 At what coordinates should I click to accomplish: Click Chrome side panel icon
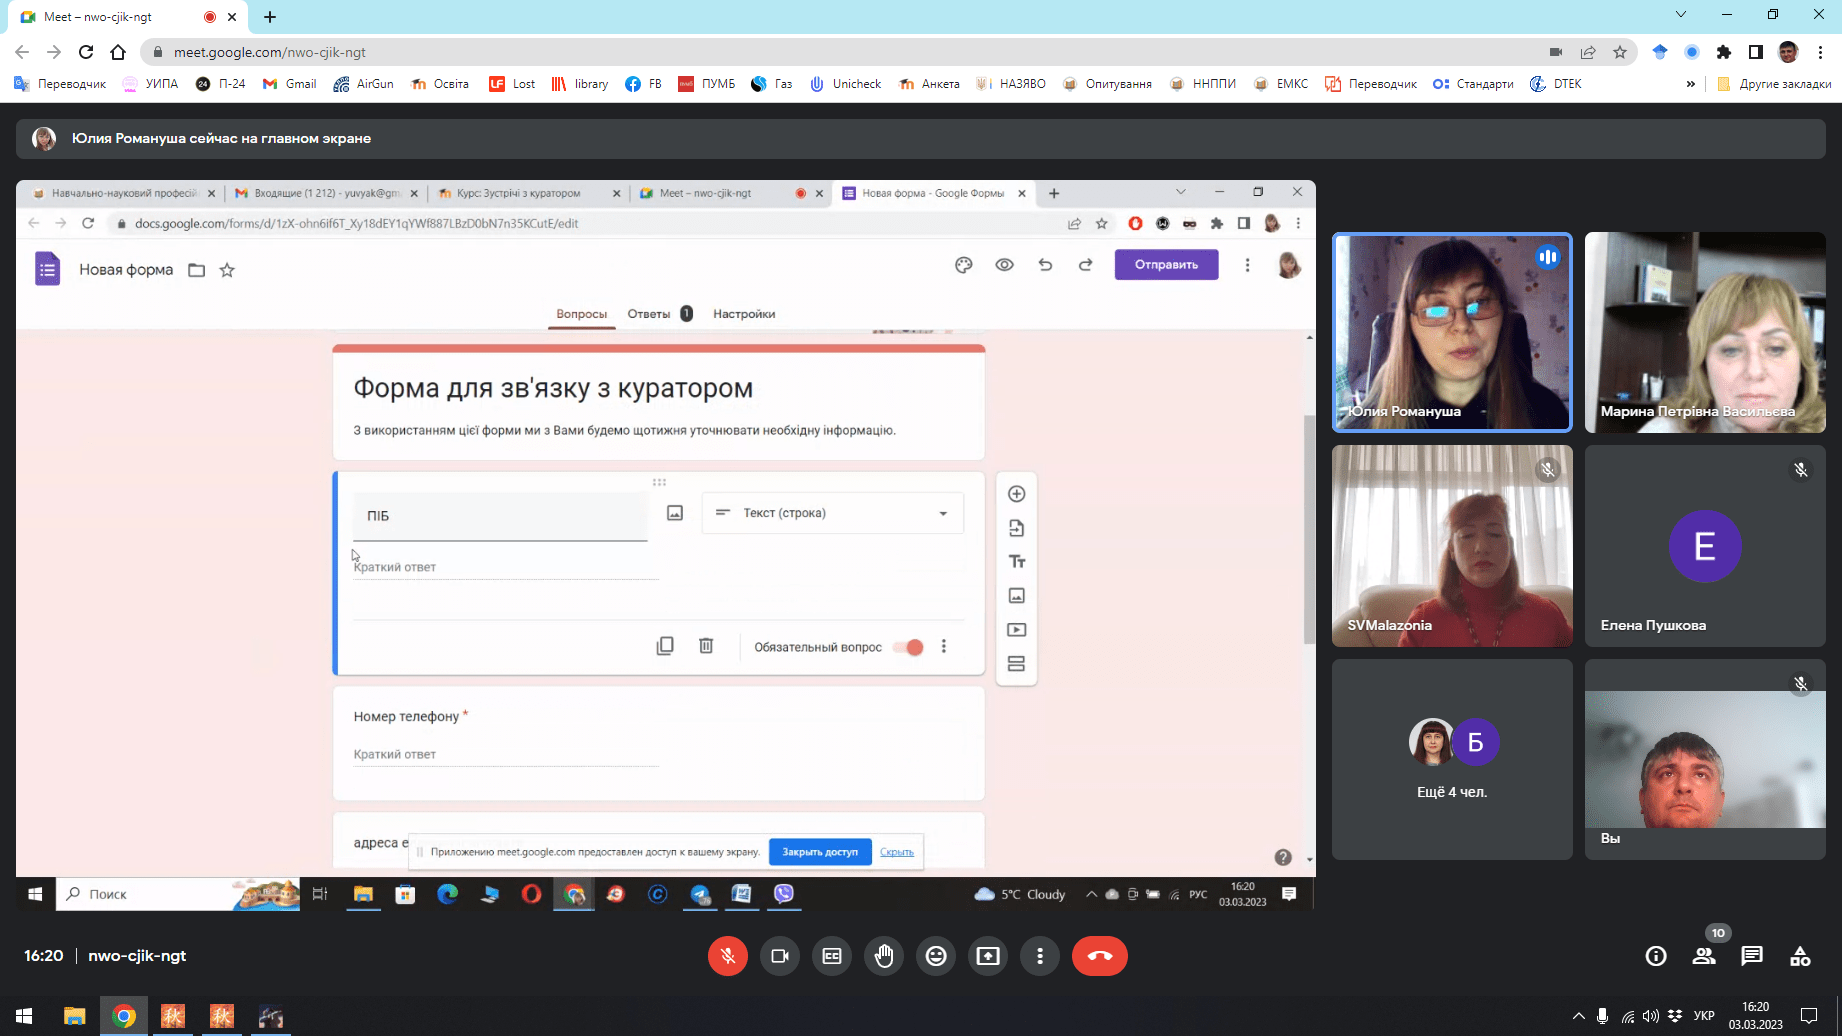pos(1756,52)
